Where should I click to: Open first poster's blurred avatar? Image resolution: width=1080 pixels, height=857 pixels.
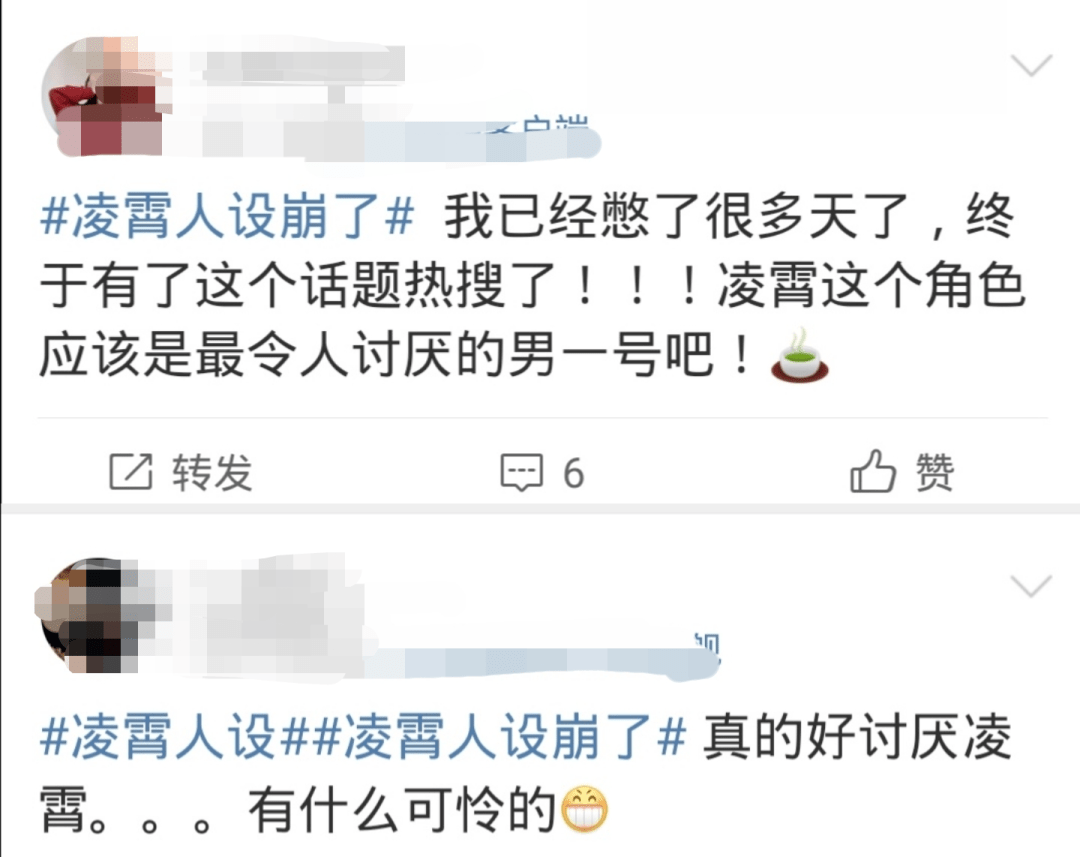pos(105,96)
